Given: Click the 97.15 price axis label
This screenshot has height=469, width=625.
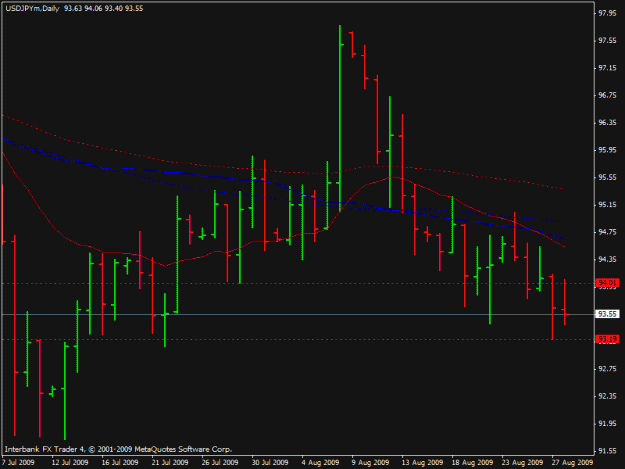Looking at the screenshot, I should [607, 68].
